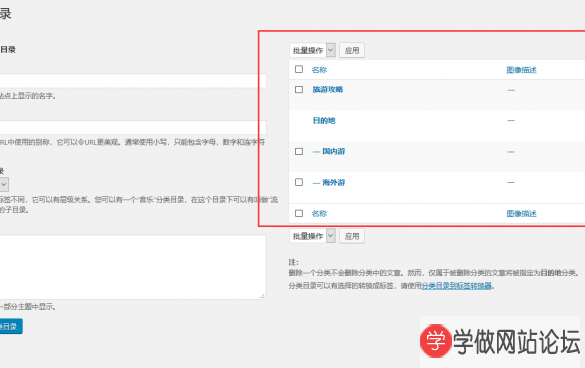Check the box for 旅游攻略 category
The width and height of the screenshot is (585, 368).
point(299,90)
